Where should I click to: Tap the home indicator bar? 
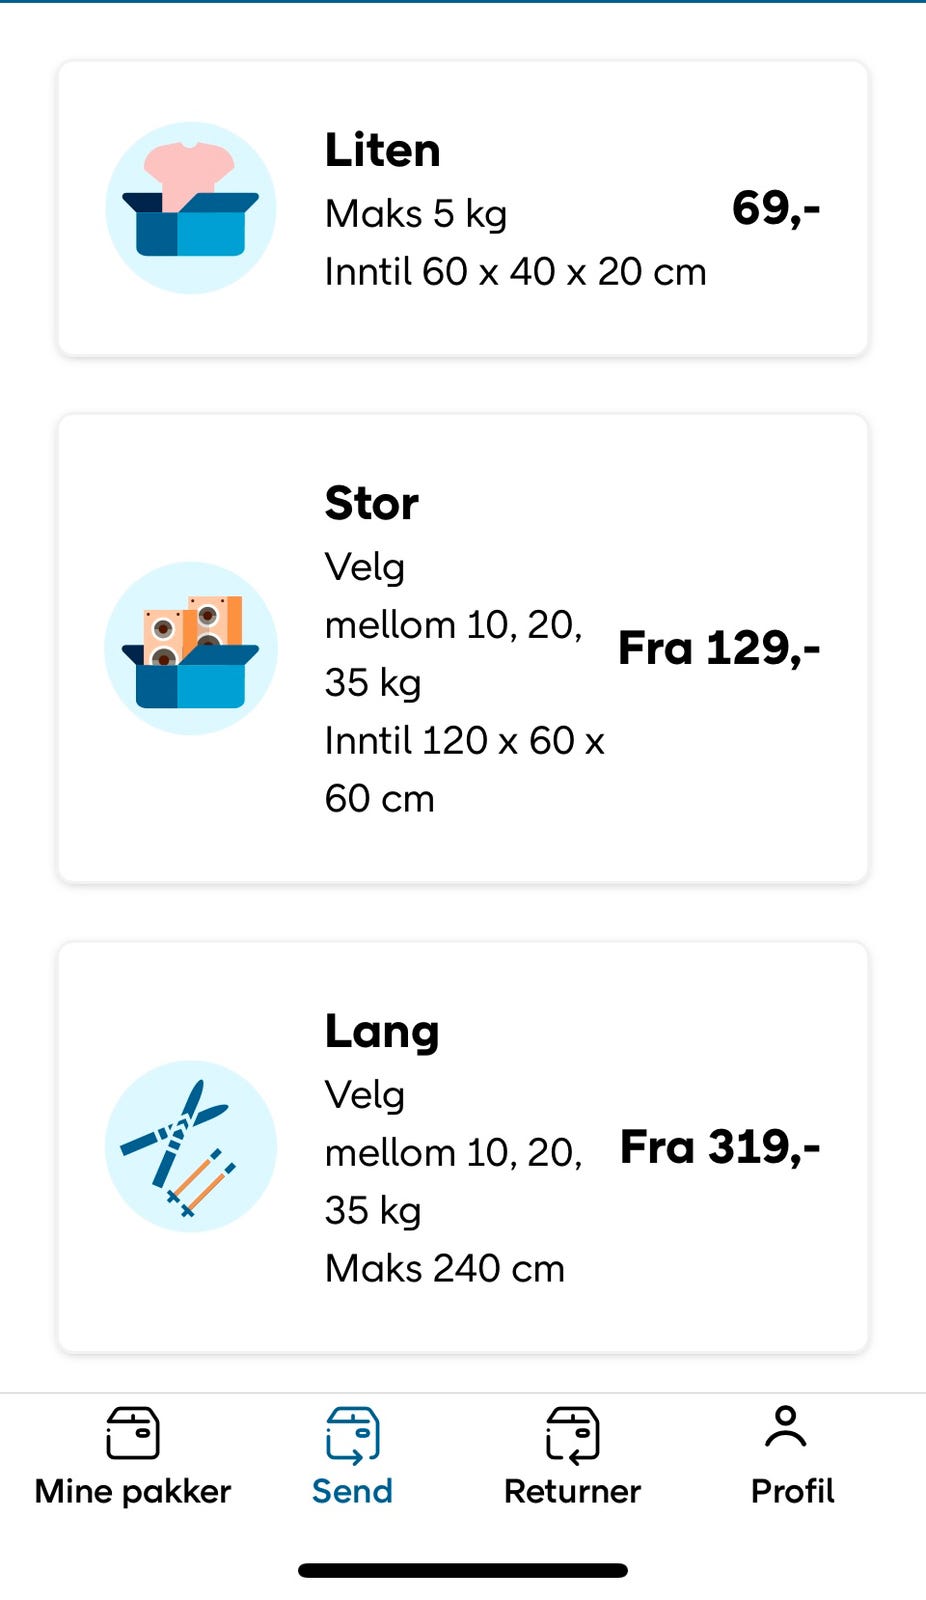pos(463,1570)
